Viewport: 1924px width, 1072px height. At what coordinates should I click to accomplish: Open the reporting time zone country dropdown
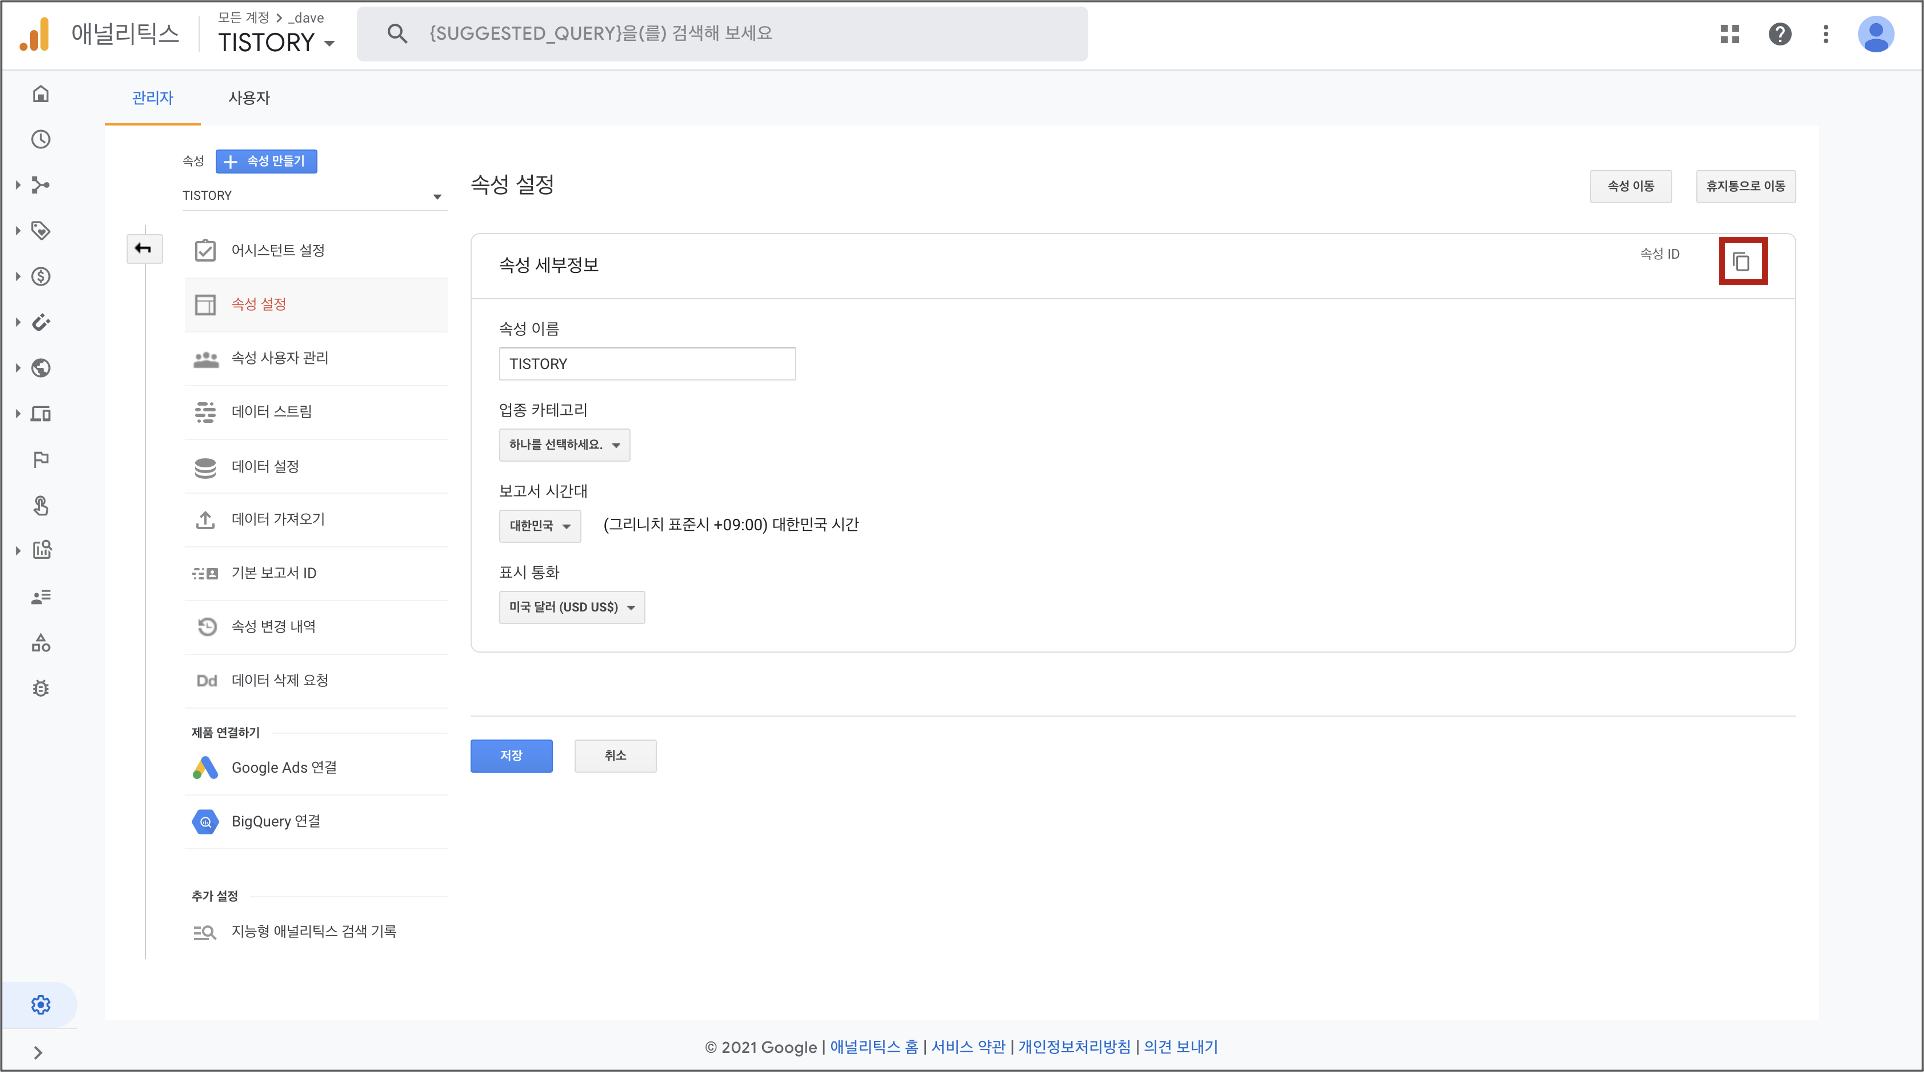point(540,526)
